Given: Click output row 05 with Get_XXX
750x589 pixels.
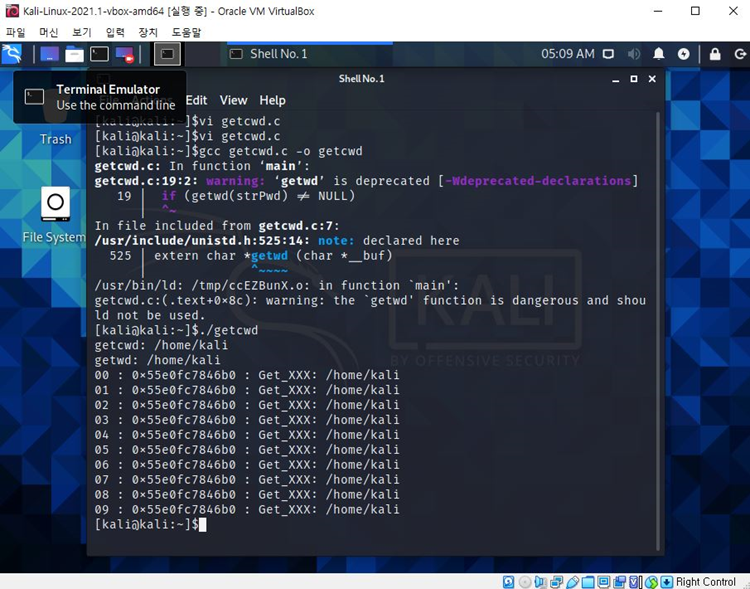Looking at the screenshot, I should point(247,449).
